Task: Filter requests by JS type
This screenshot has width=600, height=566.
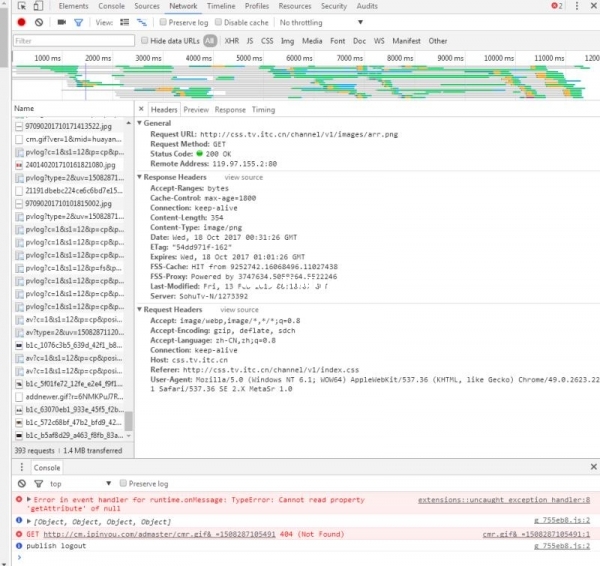Action: click(x=249, y=41)
